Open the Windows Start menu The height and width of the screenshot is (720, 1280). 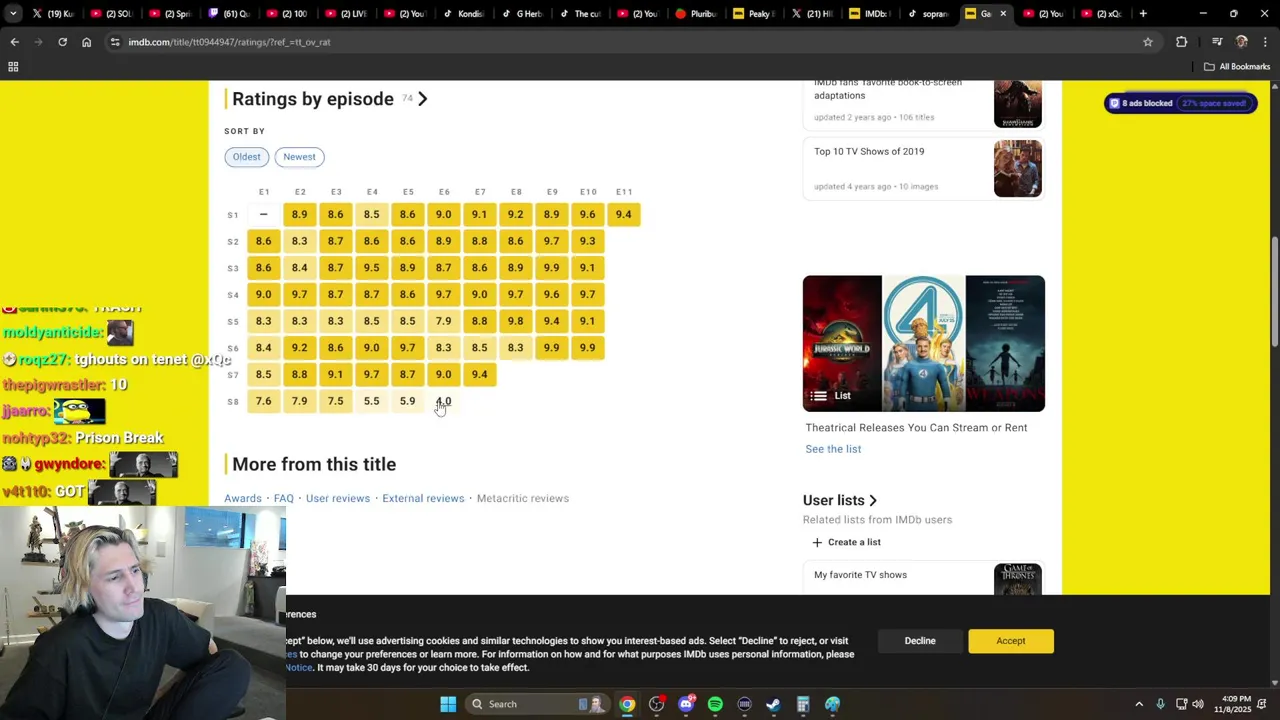[x=448, y=704]
